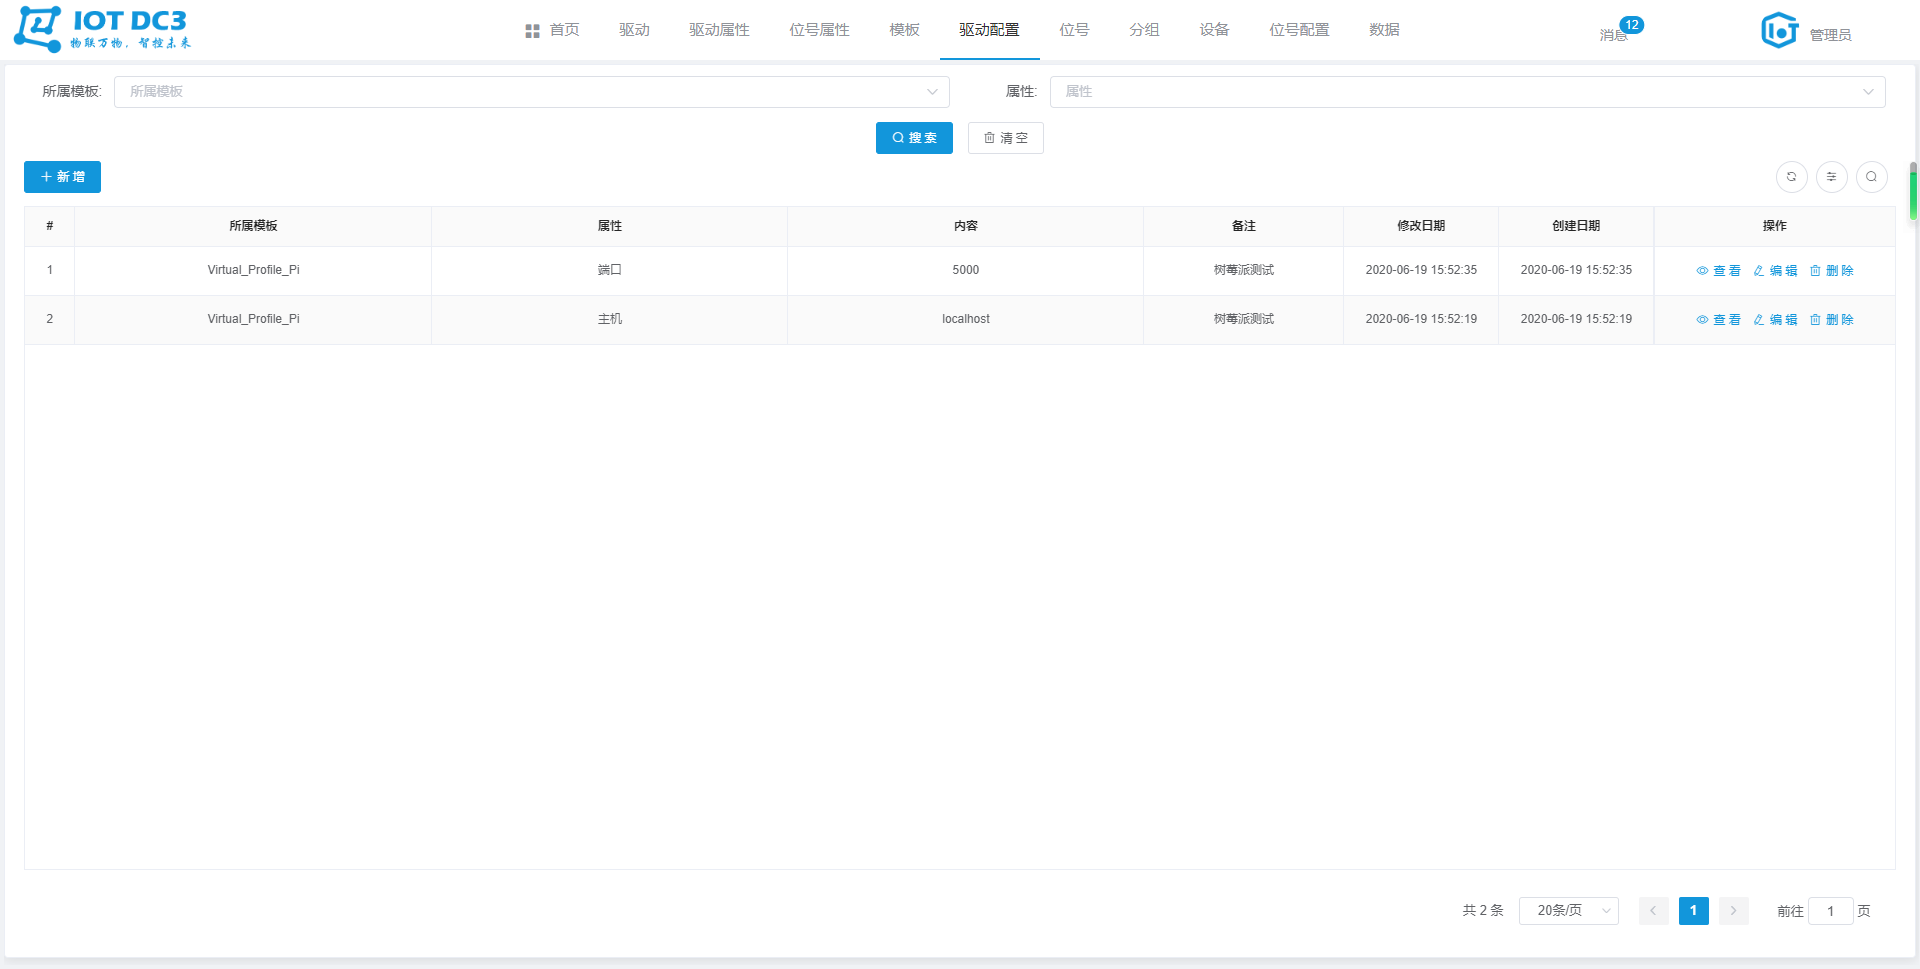The height and width of the screenshot is (969, 1920).
Task: Expand the 所属模板 dropdown
Action: [531, 92]
